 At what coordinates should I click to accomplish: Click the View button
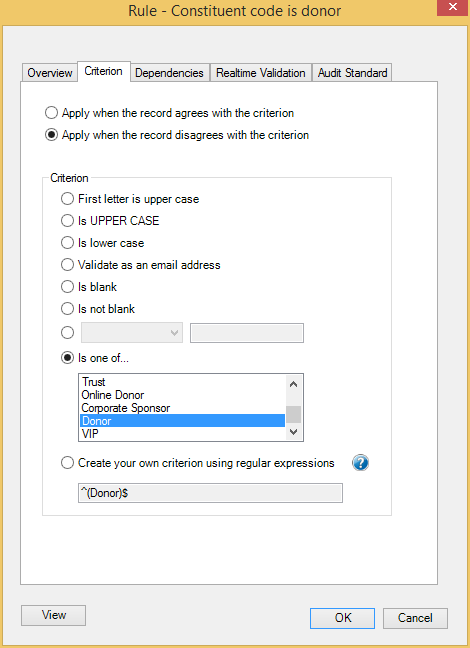(53, 615)
